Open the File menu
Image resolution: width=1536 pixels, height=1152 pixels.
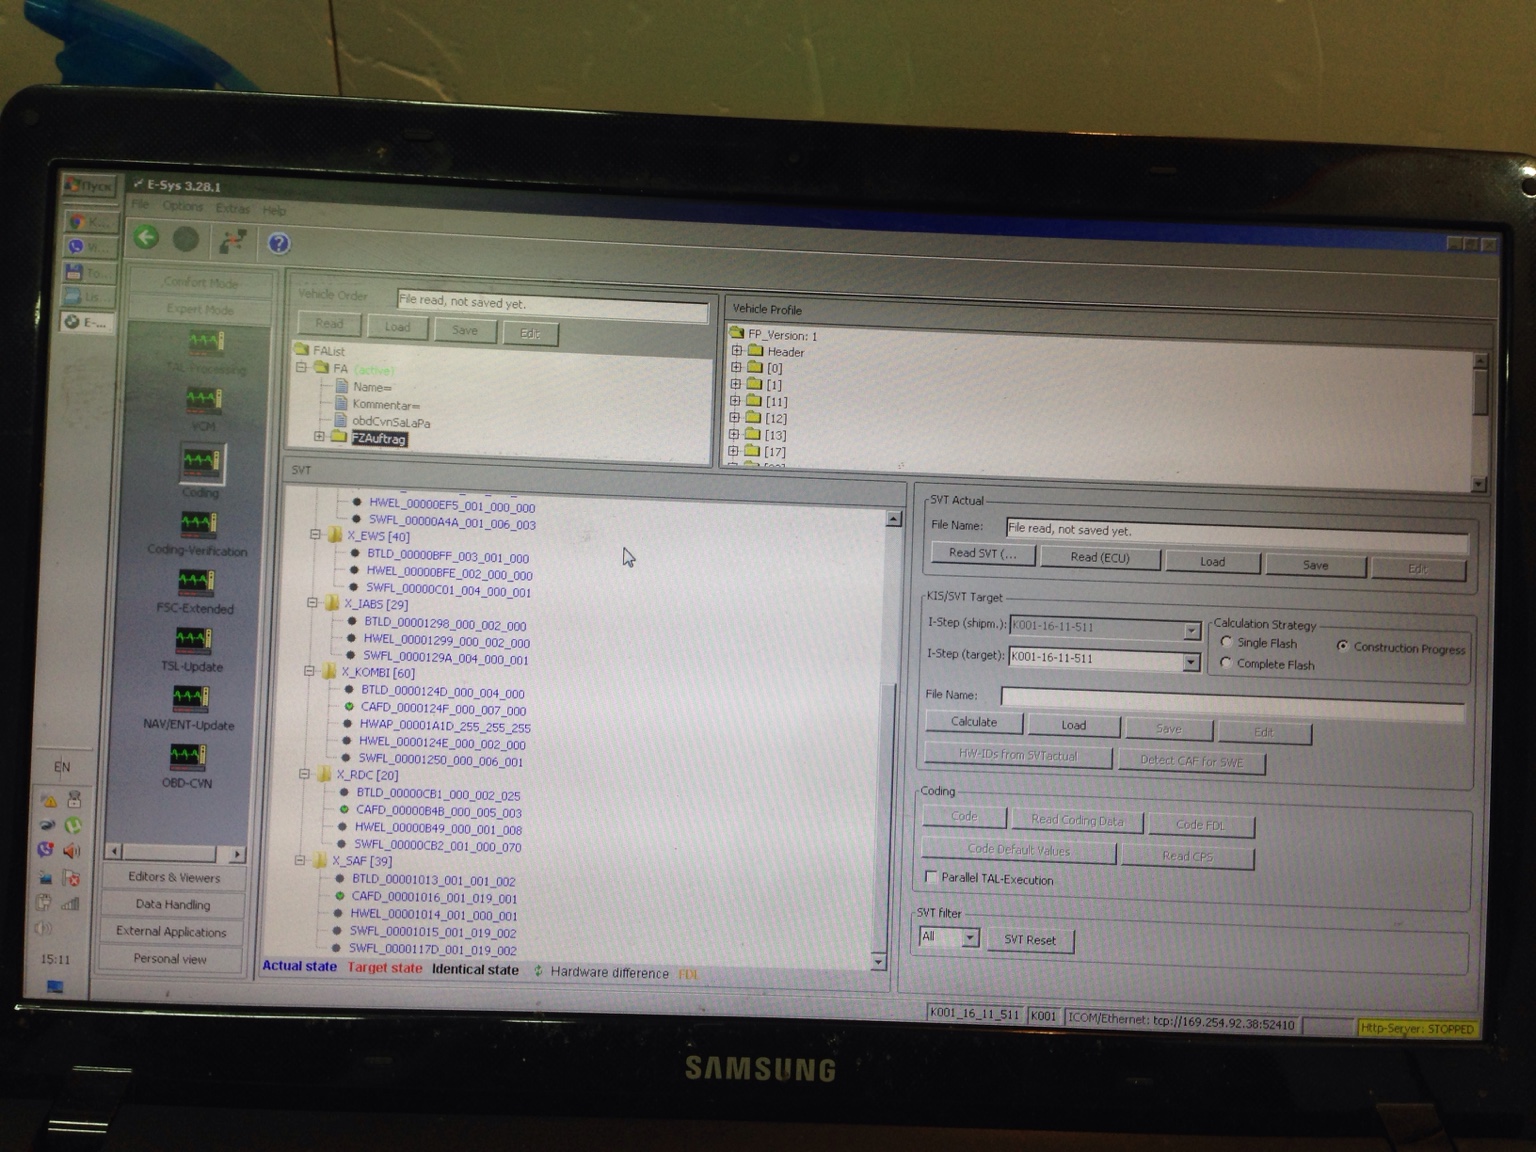click(x=141, y=205)
